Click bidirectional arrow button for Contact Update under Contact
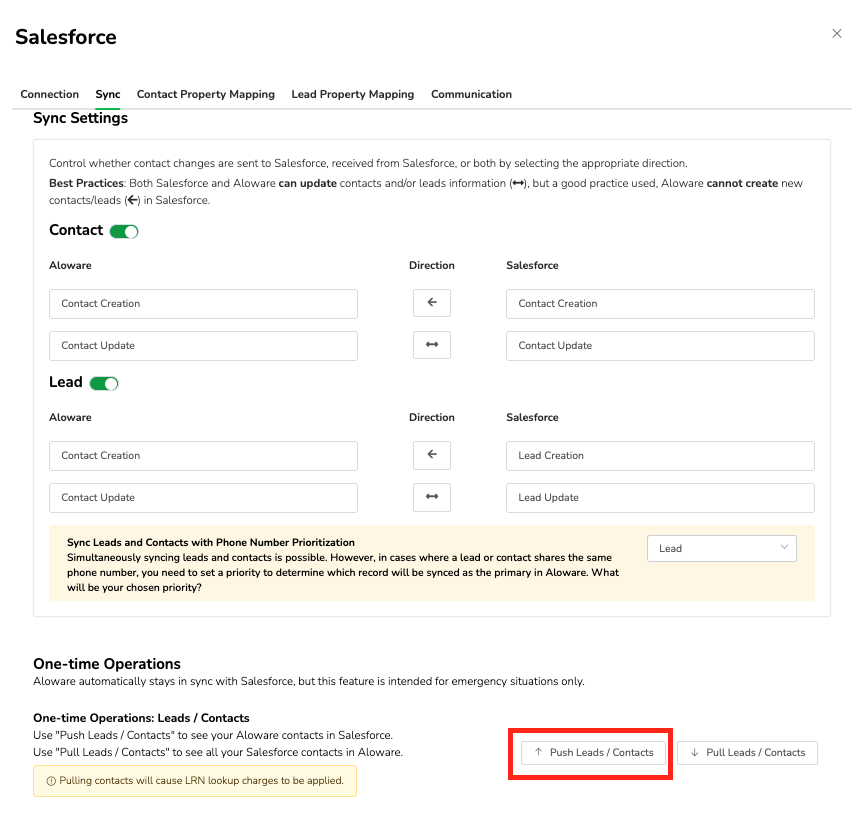Viewport: 860px width, 817px height. tap(432, 345)
